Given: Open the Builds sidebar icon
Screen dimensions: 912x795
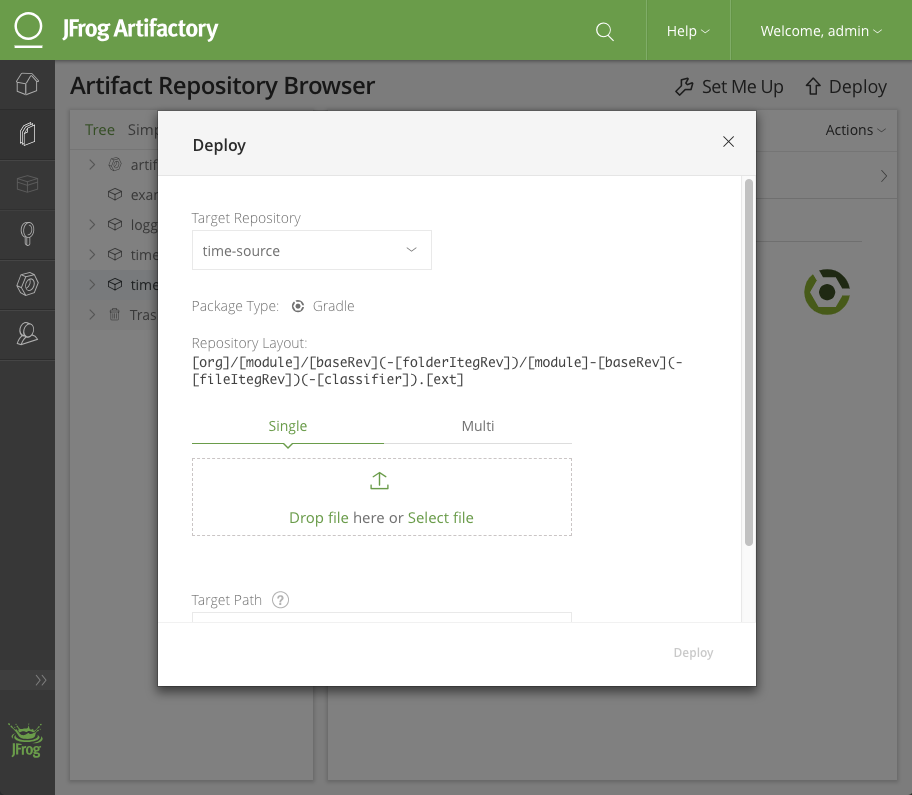Looking at the screenshot, I should (x=27, y=234).
